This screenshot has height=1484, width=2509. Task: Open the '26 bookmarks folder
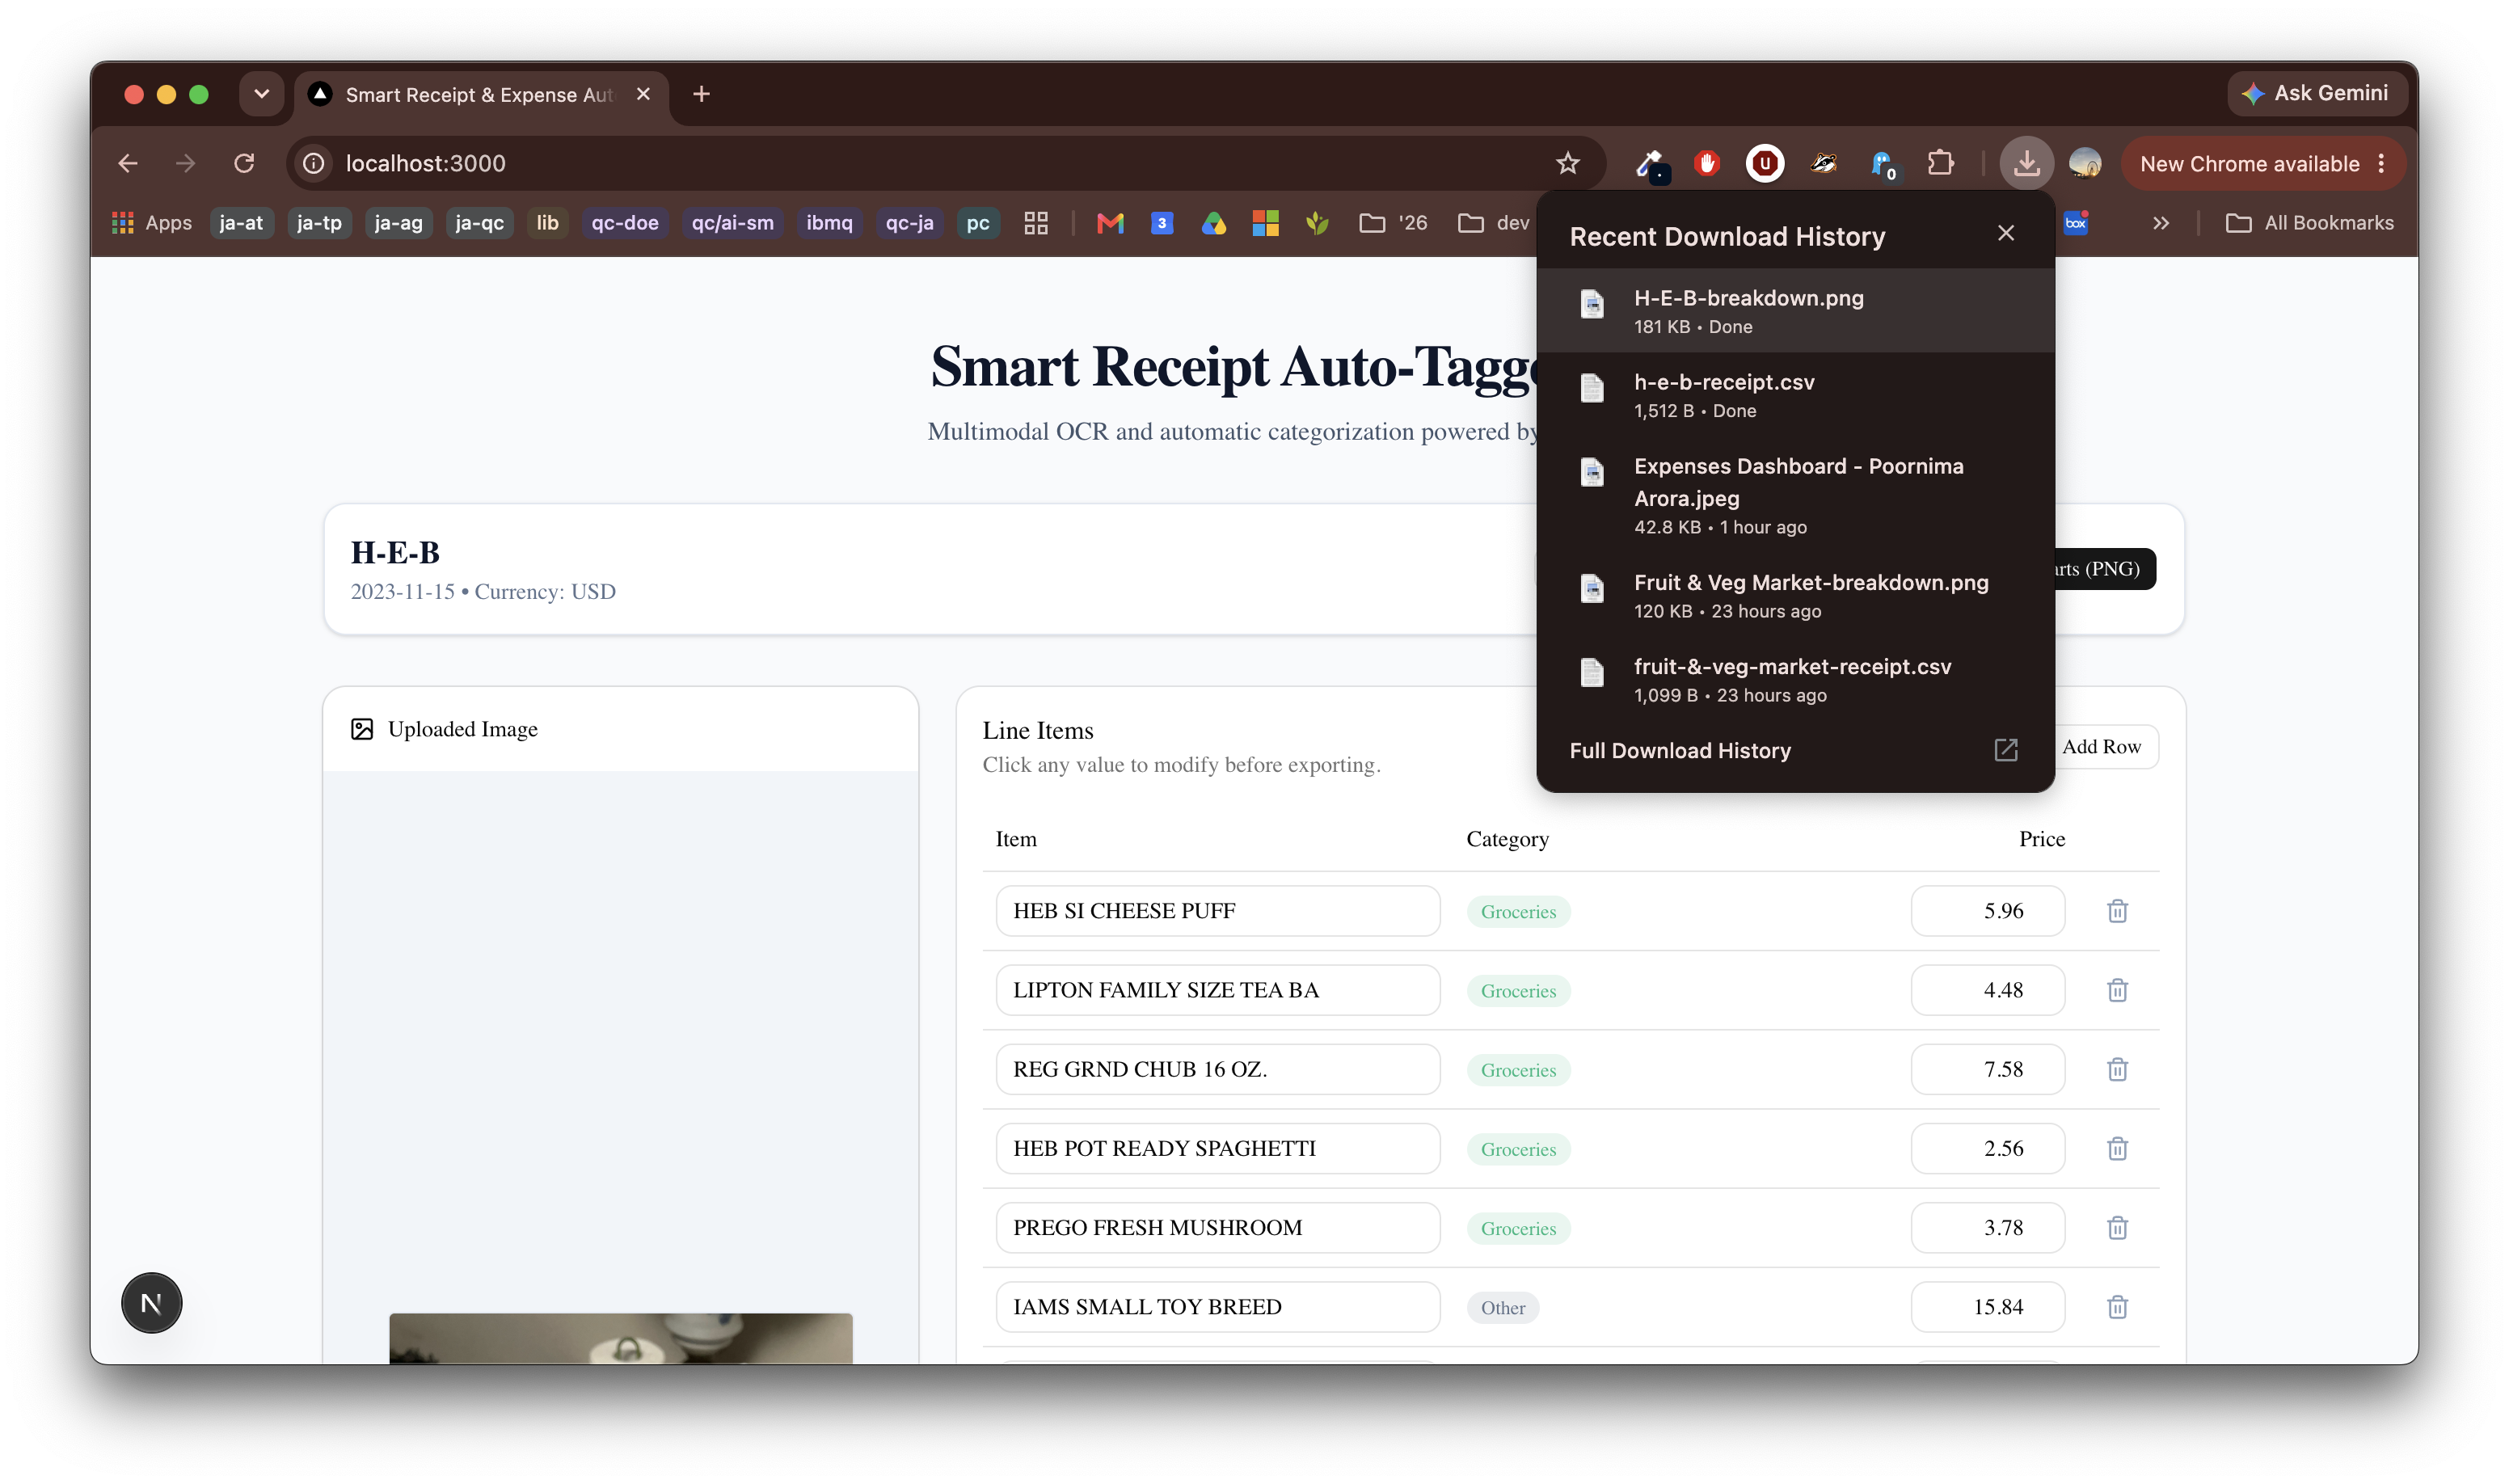point(1393,223)
